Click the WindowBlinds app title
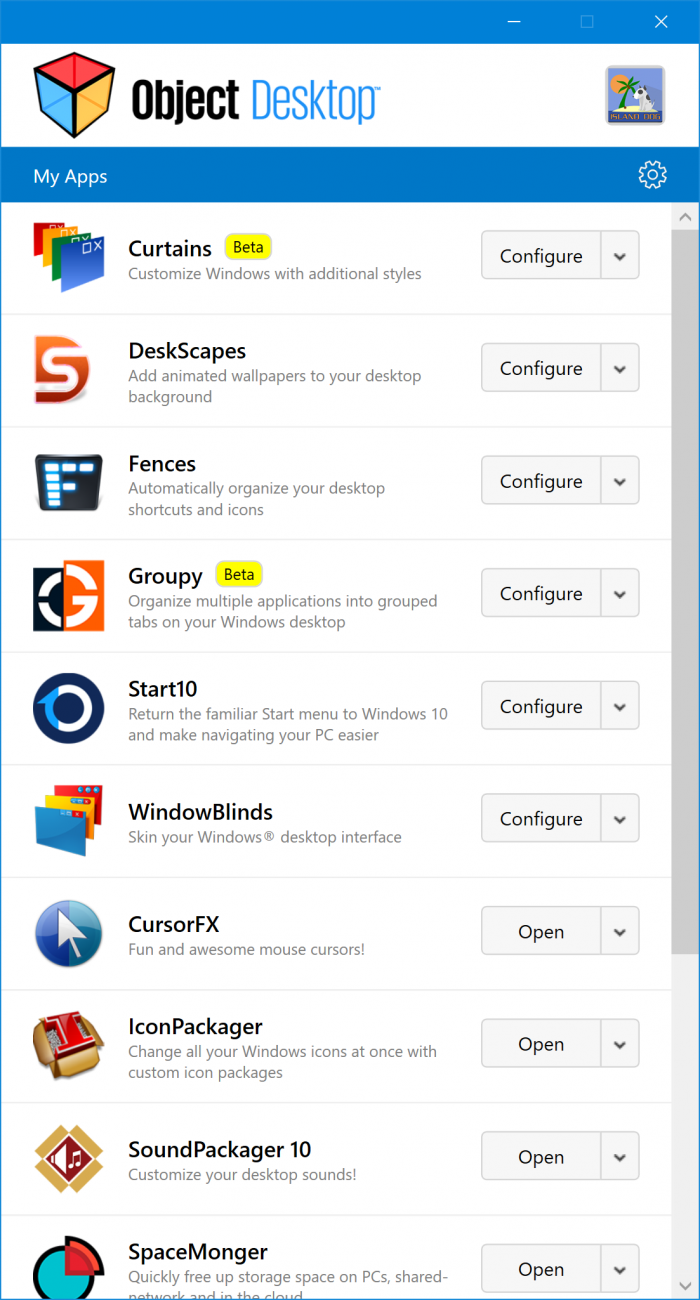 tap(200, 812)
